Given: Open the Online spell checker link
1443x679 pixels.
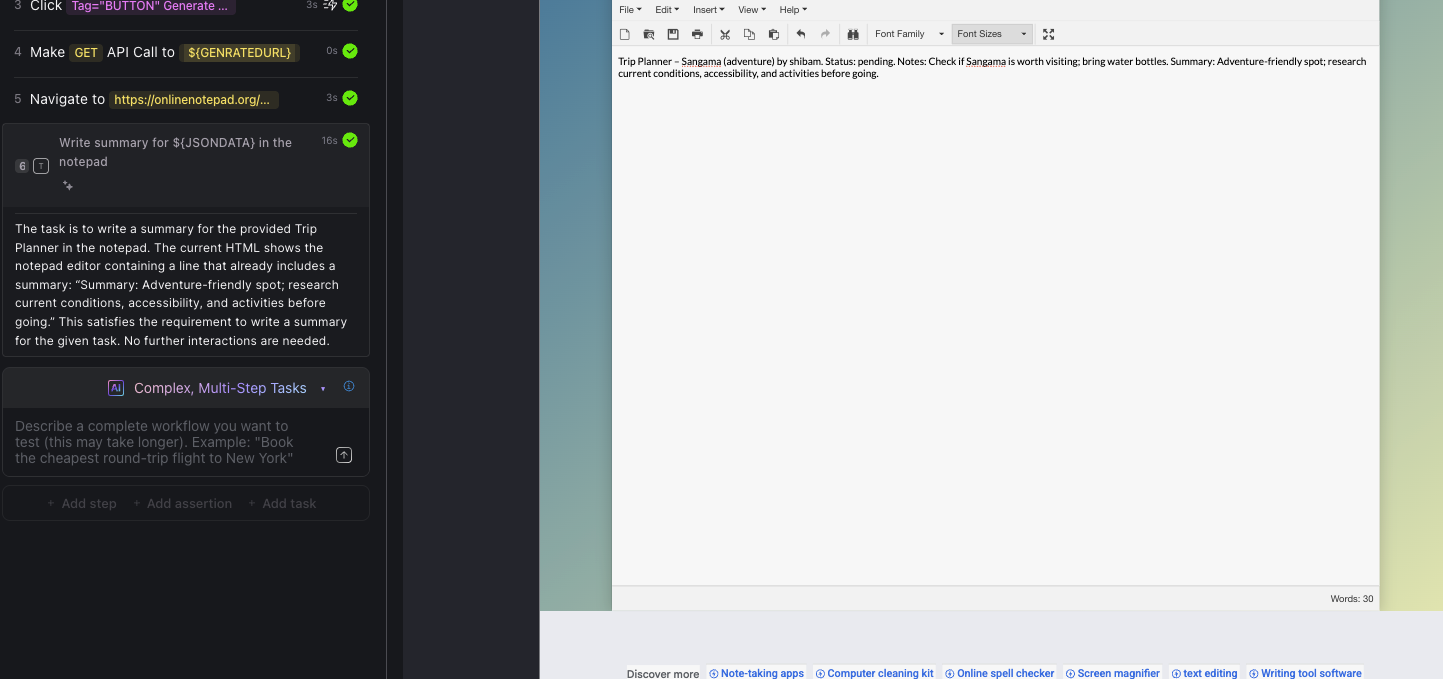Looking at the screenshot, I should (x=1000, y=673).
